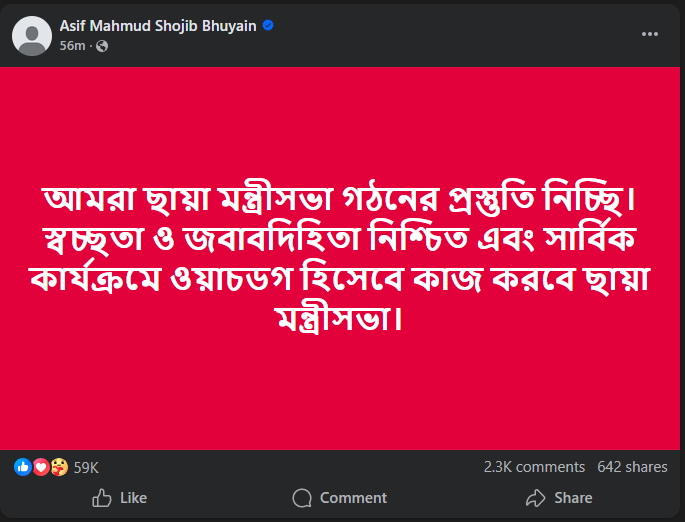Click the blue verified badge

(268, 27)
